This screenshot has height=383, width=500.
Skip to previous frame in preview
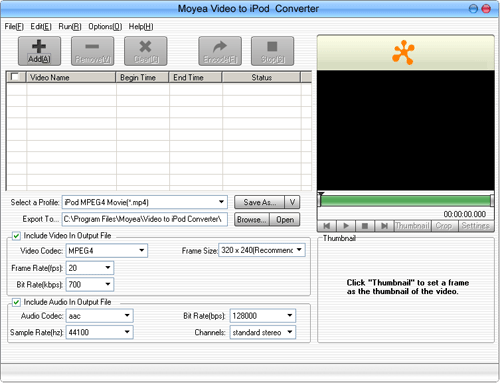[327, 226]
